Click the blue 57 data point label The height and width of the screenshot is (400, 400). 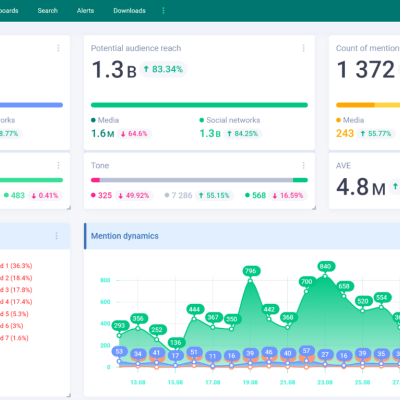coord(306,351)
